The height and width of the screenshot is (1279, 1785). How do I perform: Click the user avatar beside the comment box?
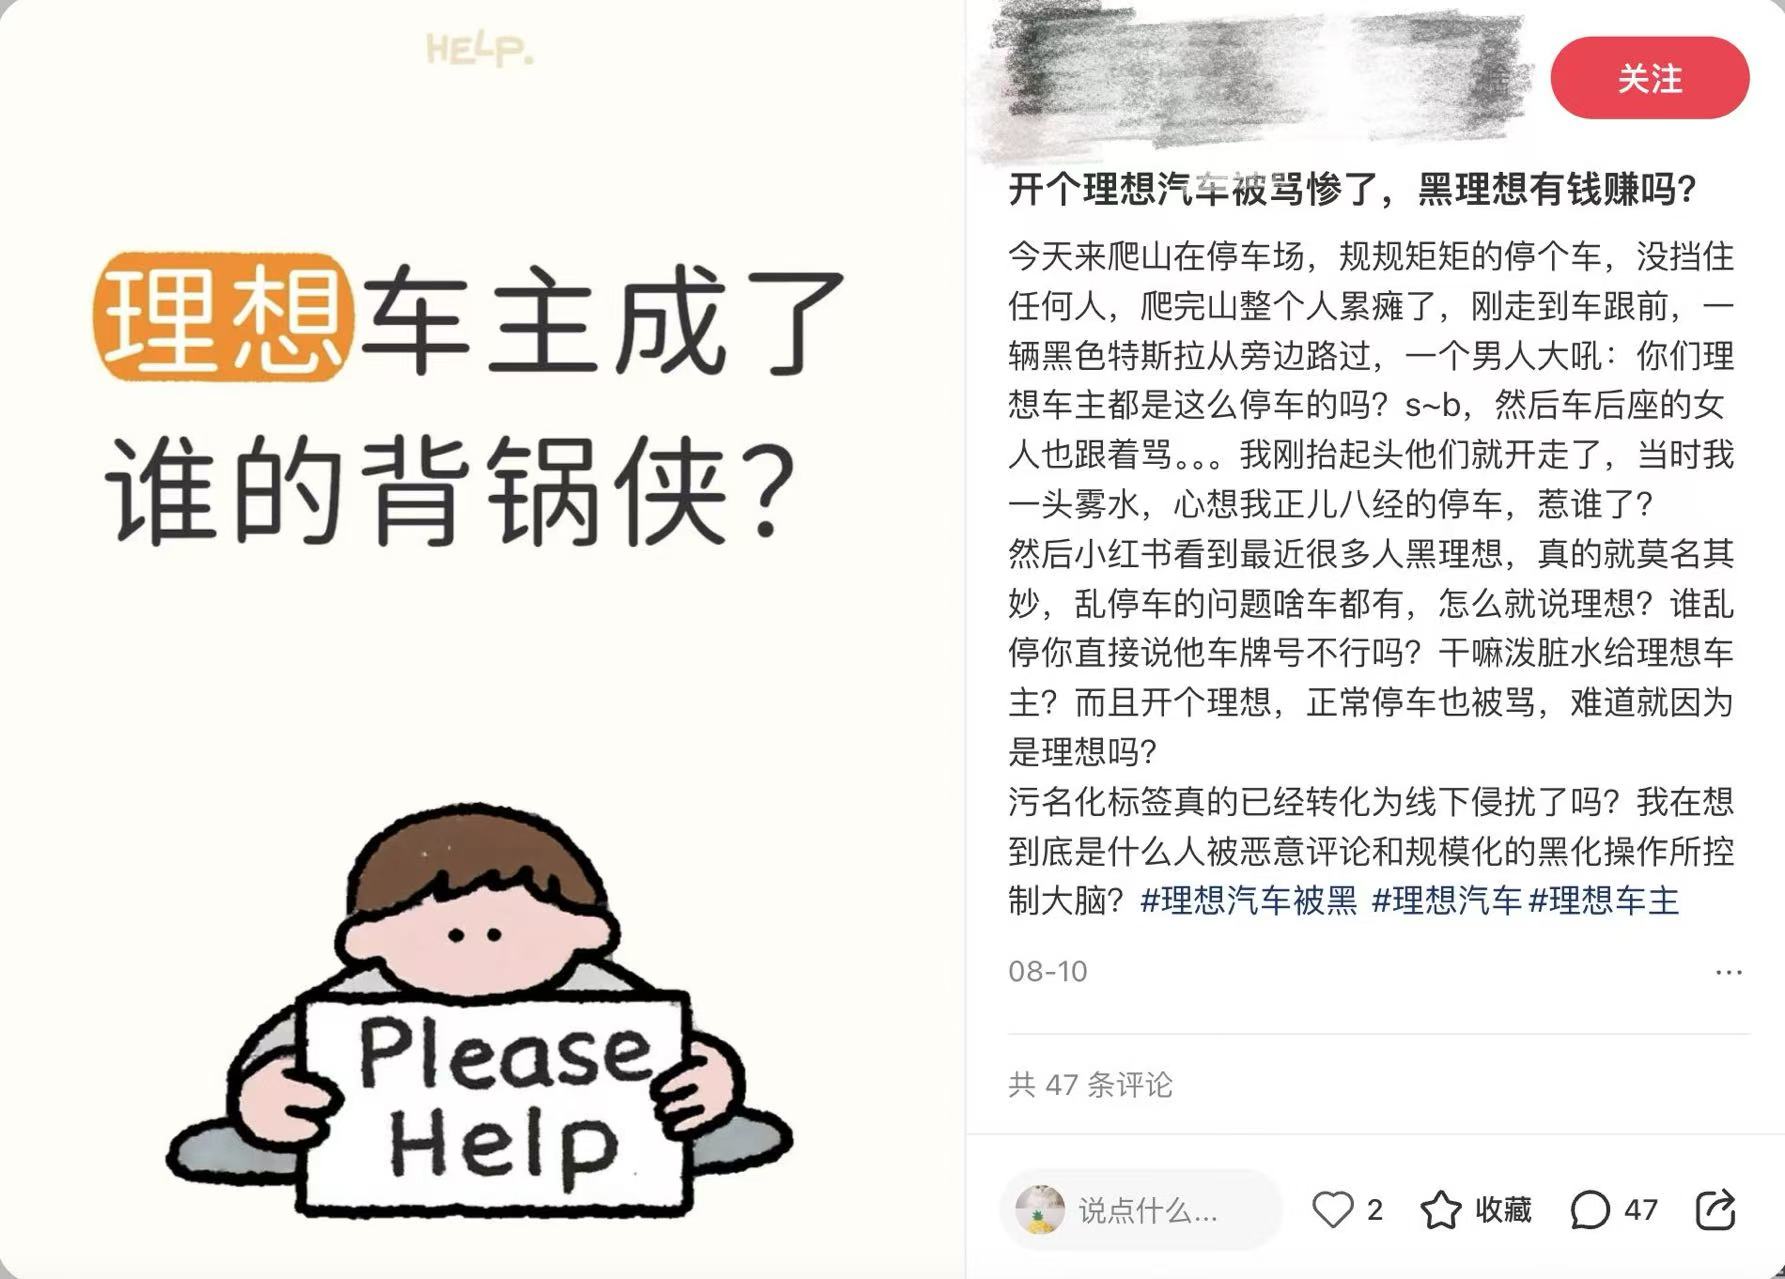pos(1040,1210)
